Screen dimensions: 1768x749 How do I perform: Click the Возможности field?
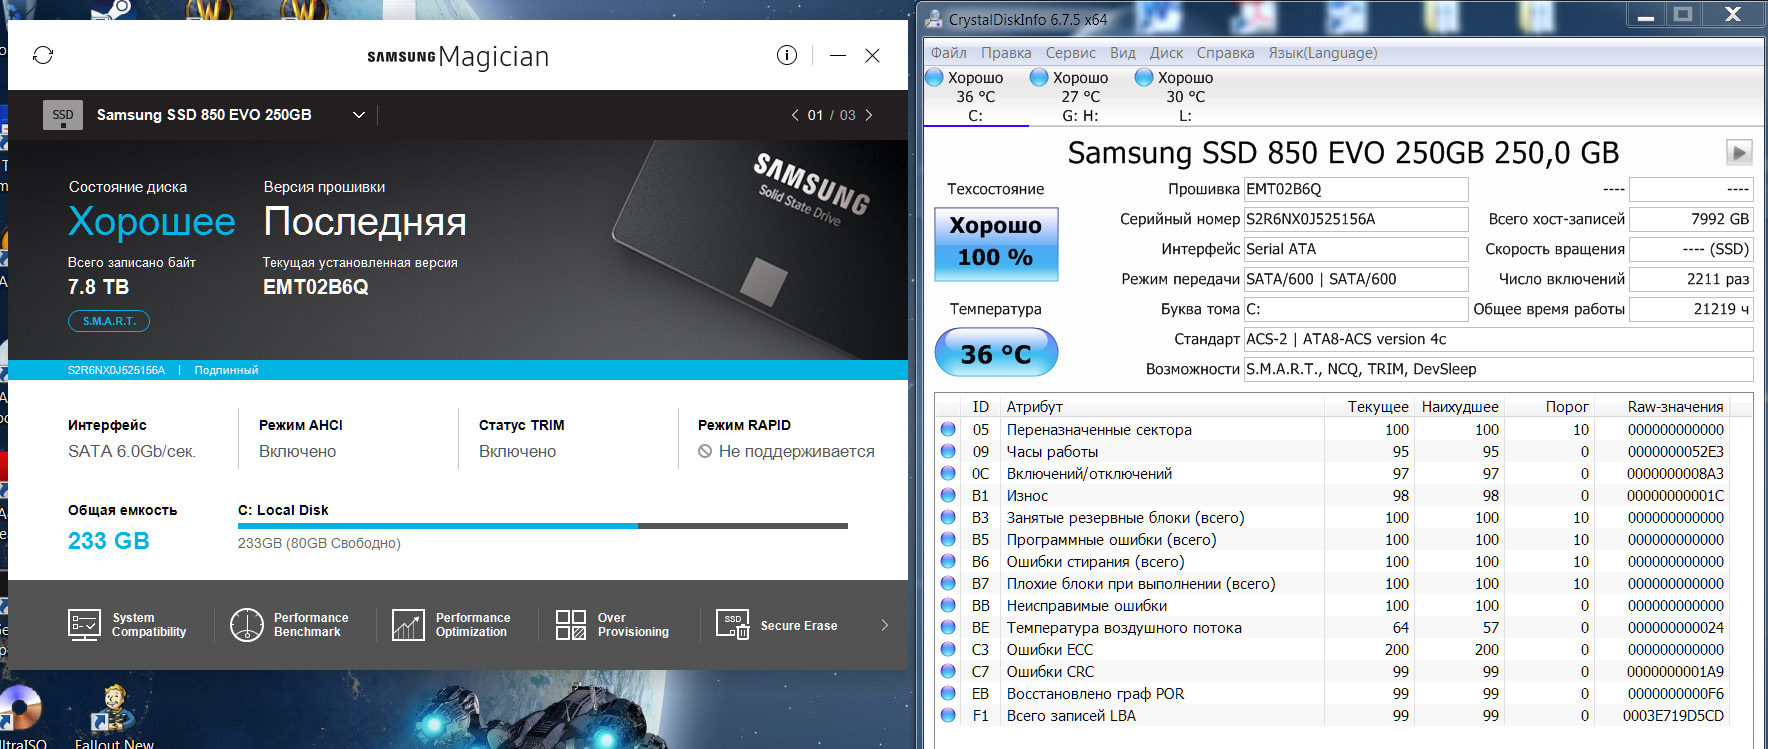1498,369
